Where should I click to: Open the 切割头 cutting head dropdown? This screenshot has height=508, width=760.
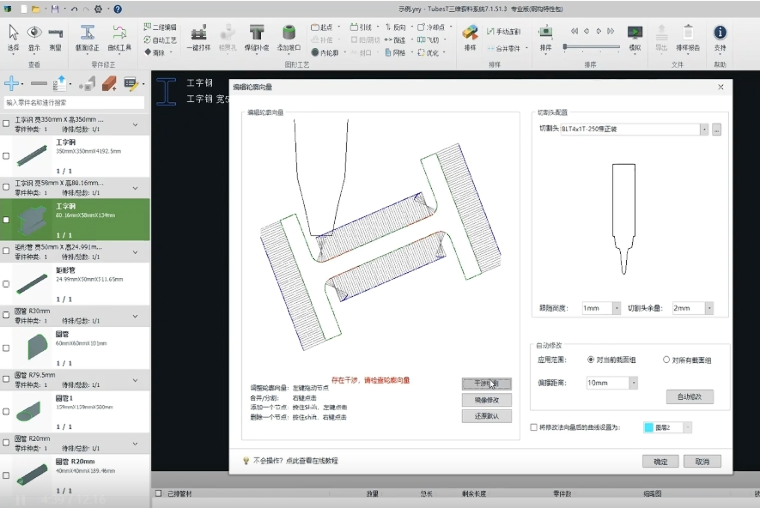click(704, 129)
